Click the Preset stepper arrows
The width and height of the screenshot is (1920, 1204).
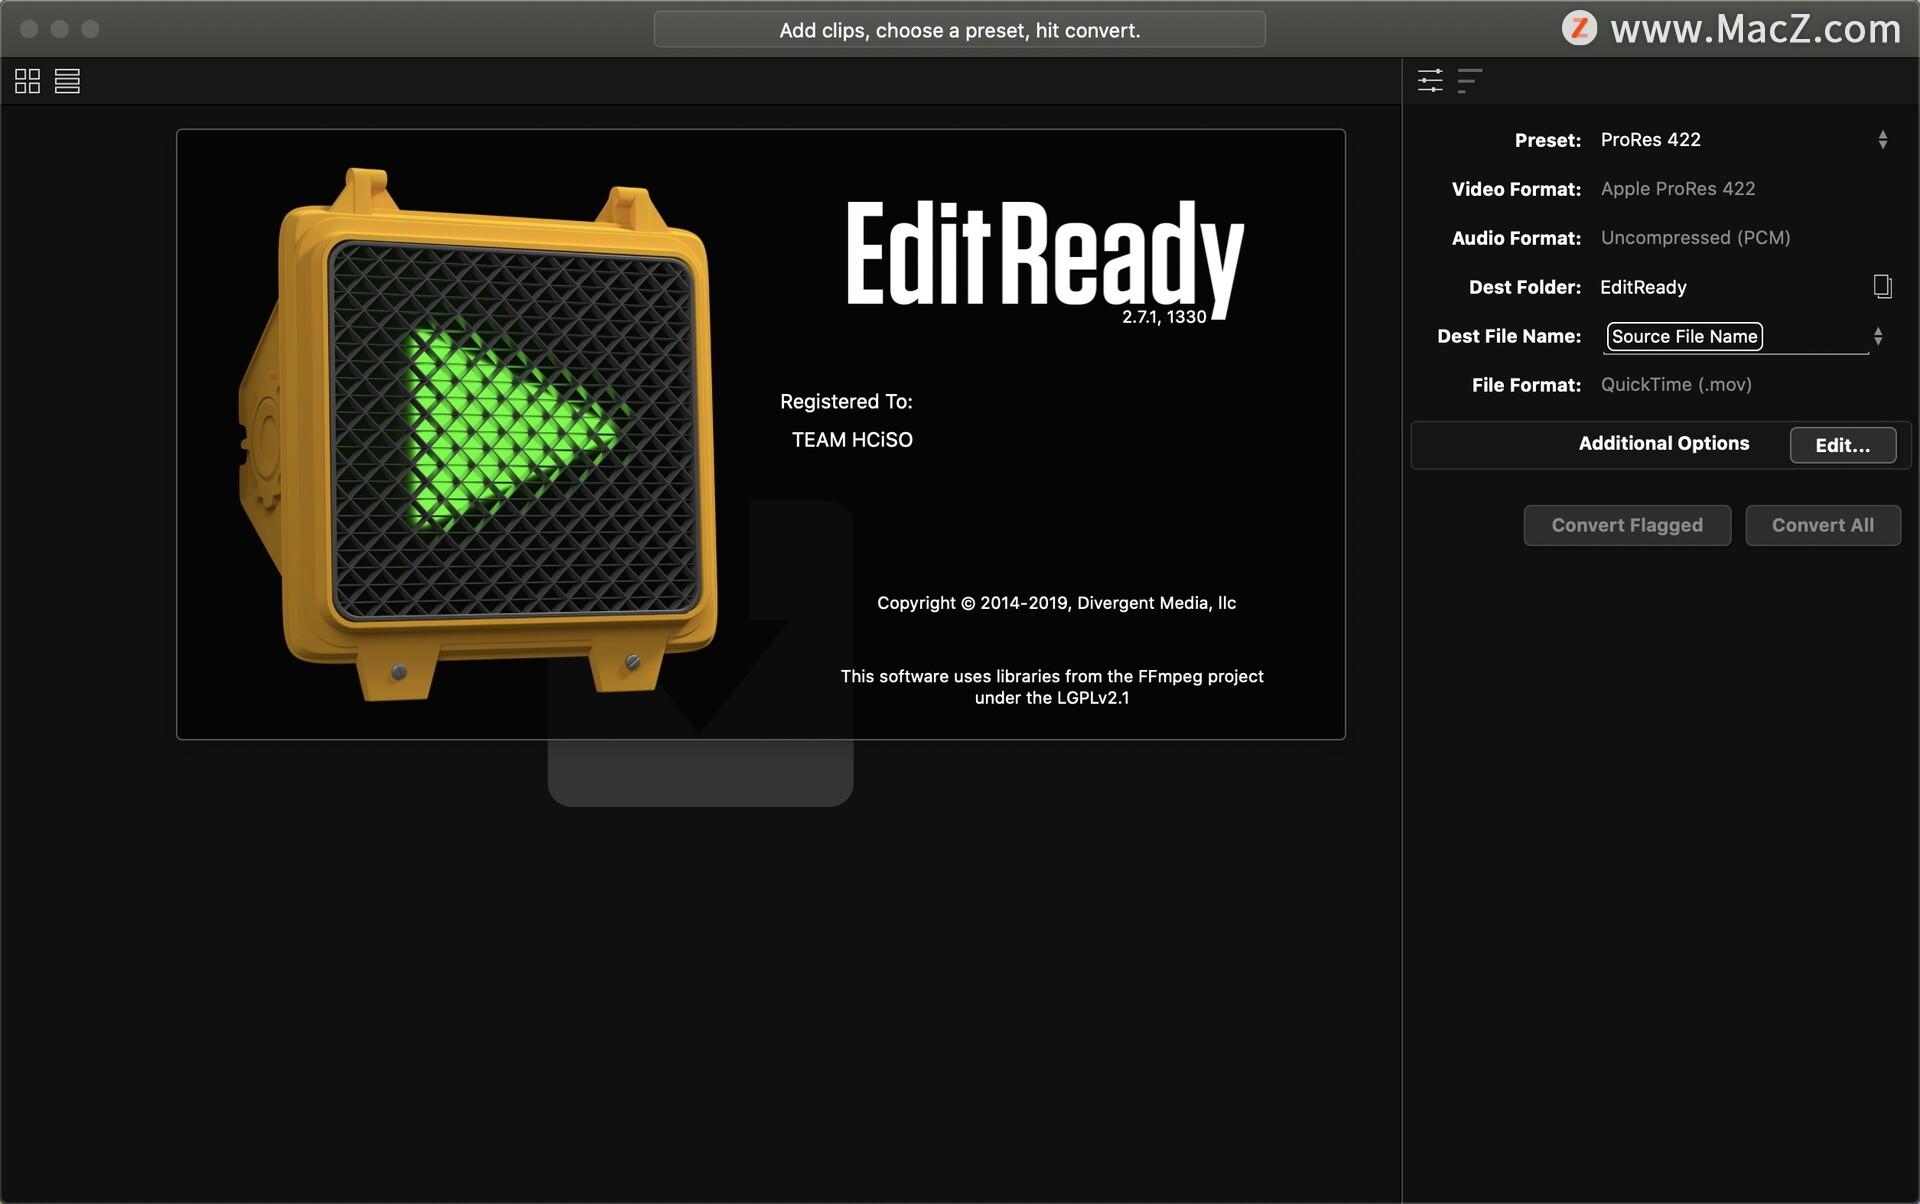pyautogui.click(x=1883, y=140)
